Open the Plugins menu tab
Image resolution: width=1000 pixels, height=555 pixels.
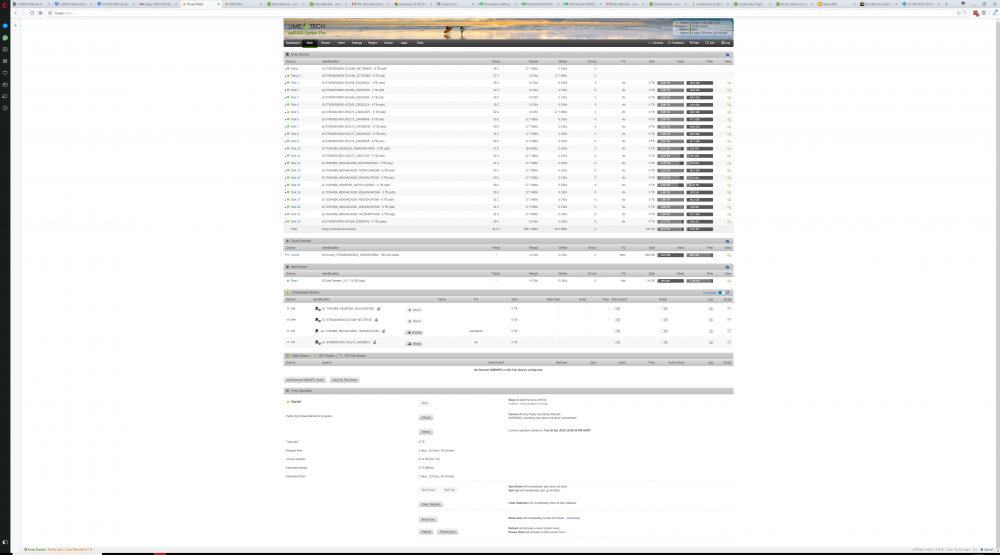pyautogui.click(x=372, y=43)
